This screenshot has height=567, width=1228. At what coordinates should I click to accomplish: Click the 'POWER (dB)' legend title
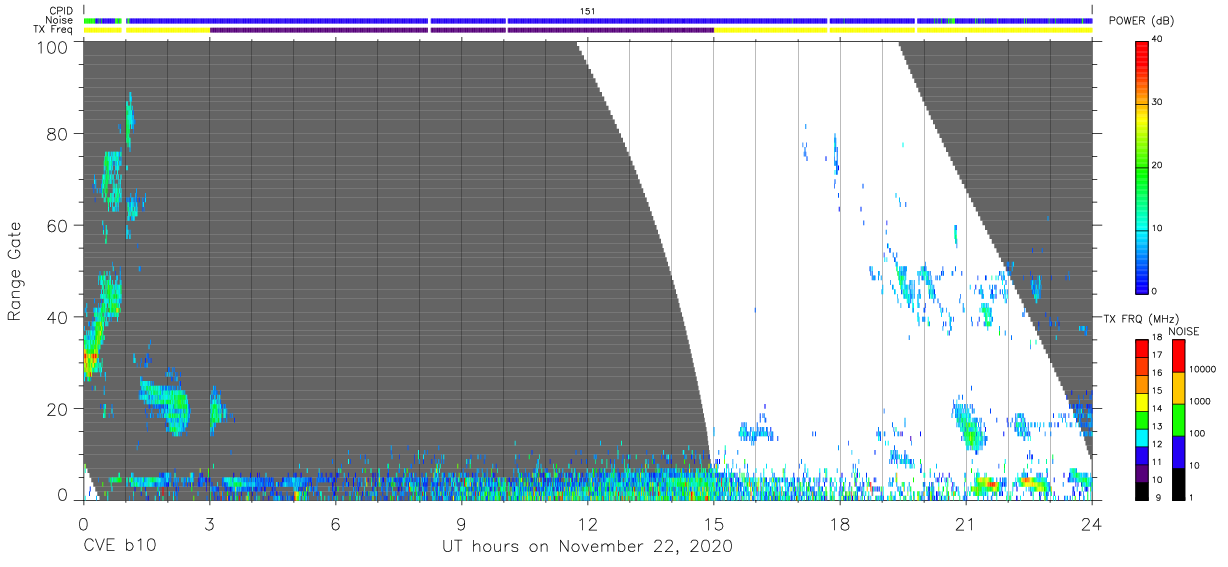pyautogui.click(x=1142, y=22)
